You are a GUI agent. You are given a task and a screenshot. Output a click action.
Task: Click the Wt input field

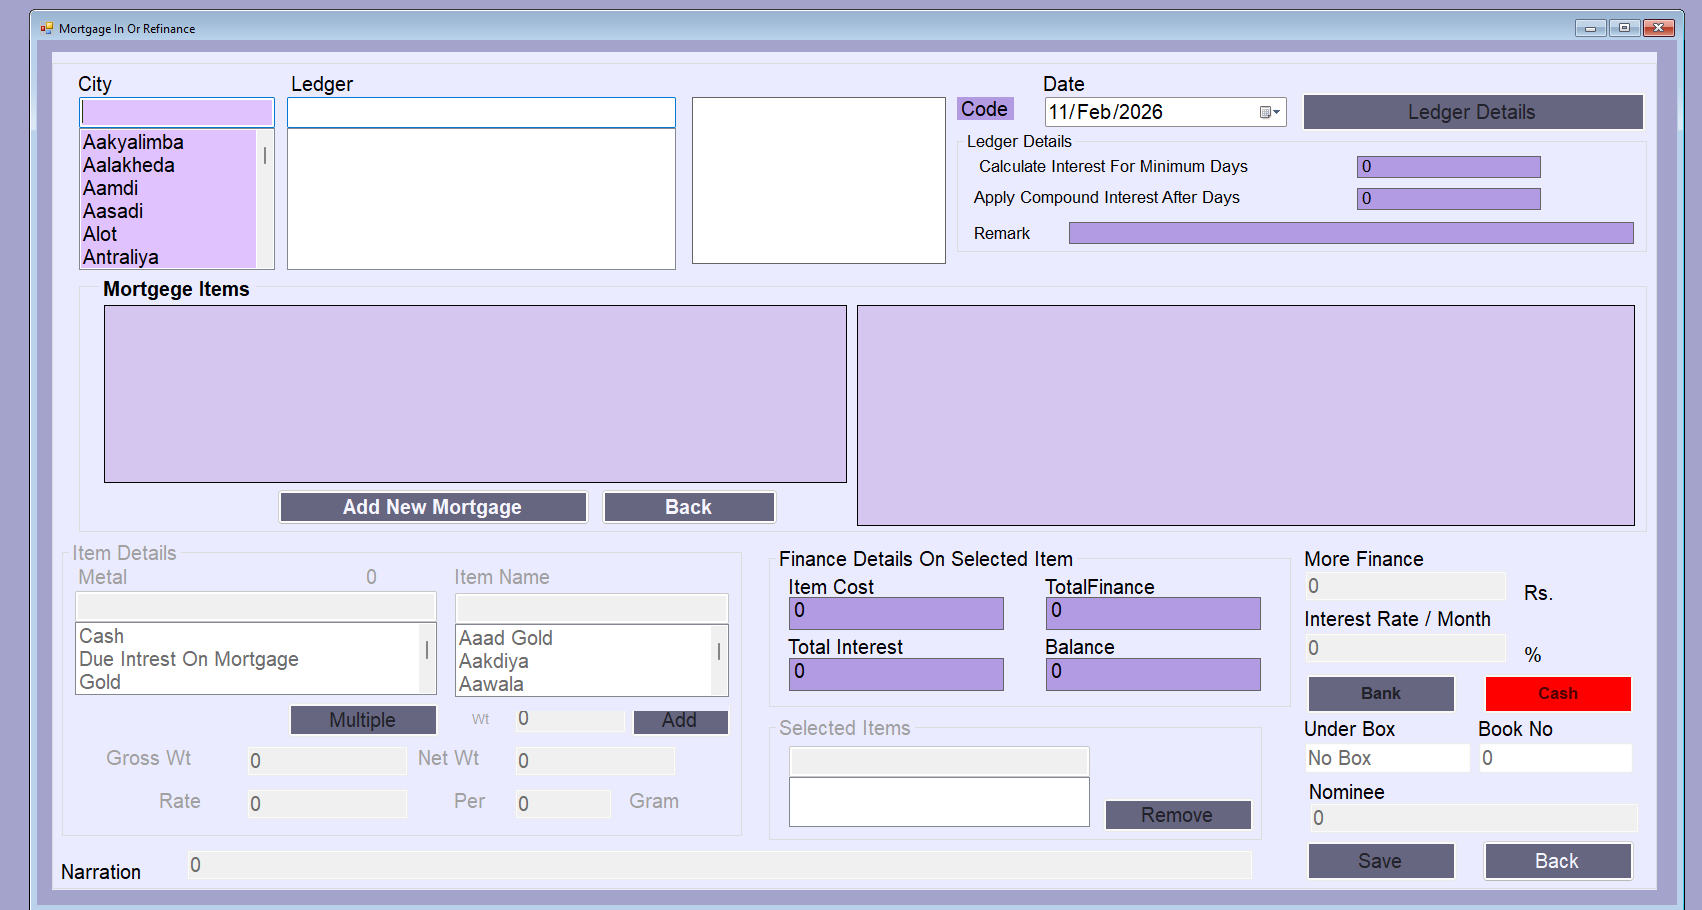[x=570, y=720]
